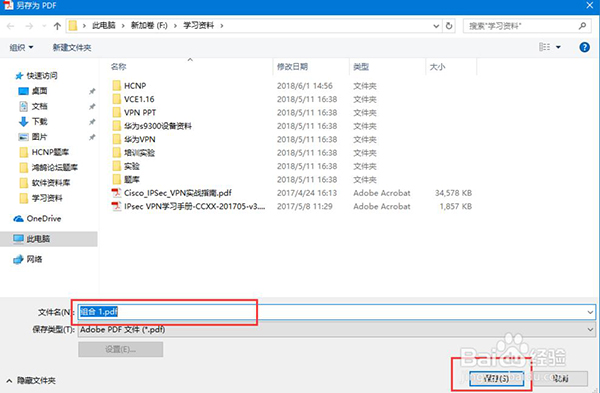Click the 设置(E)... button
600x393 pixels.
(x=121, y=349)
